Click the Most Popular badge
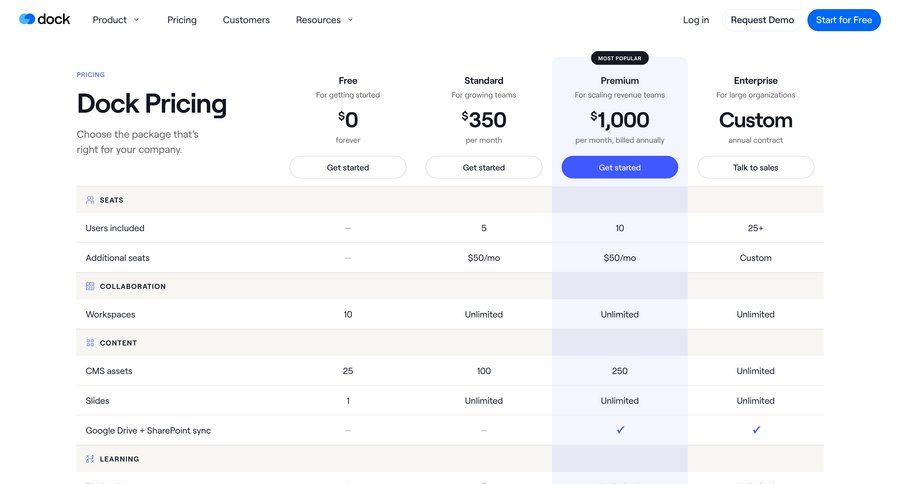The height and width of the screenshot is (484, 900). click(x=620, y=58)
